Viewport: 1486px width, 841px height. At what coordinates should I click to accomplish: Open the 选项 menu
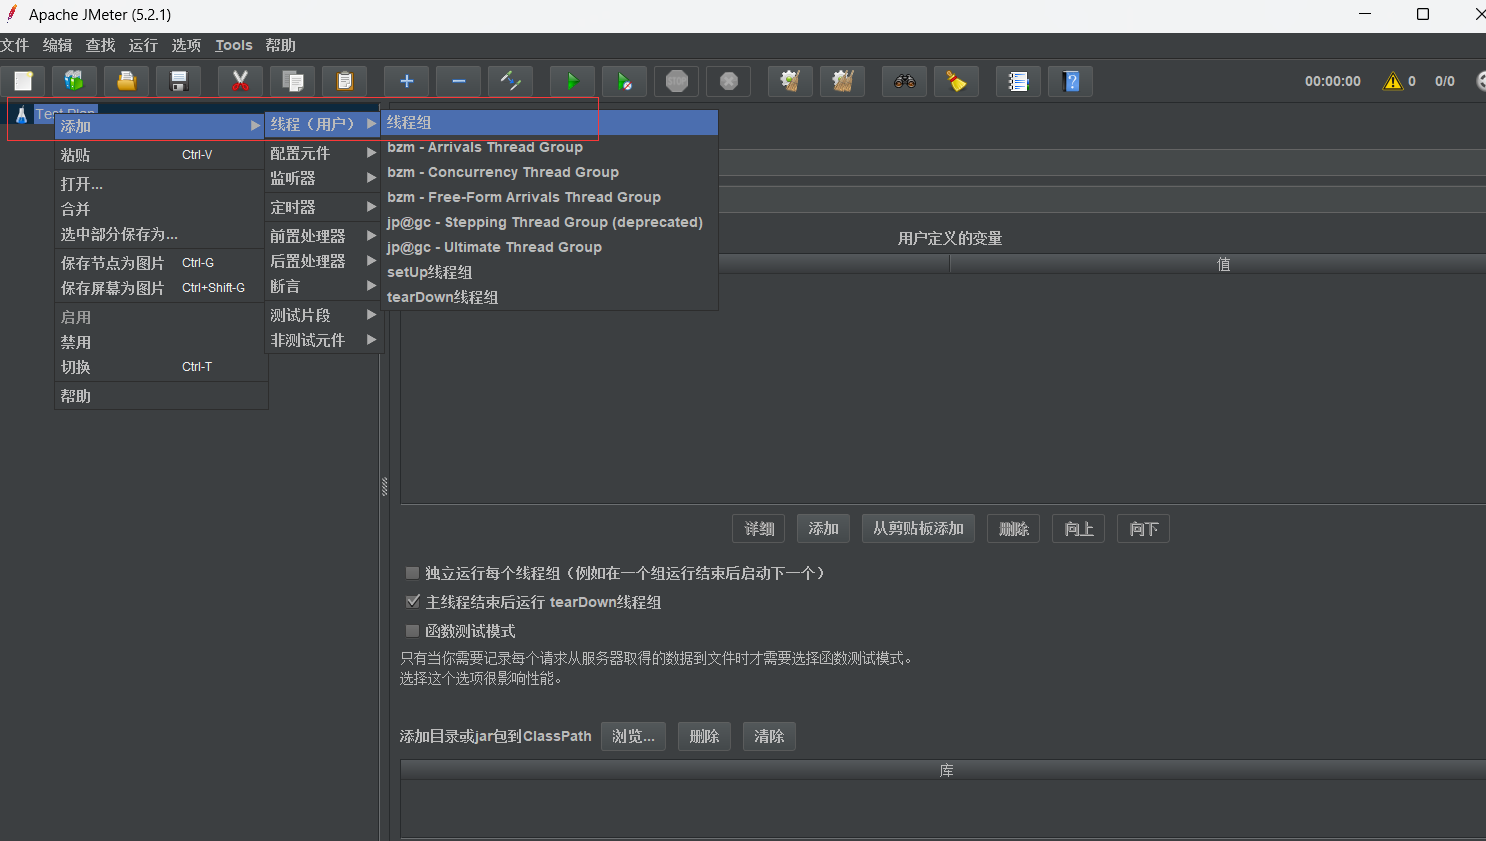pos(186,45)
